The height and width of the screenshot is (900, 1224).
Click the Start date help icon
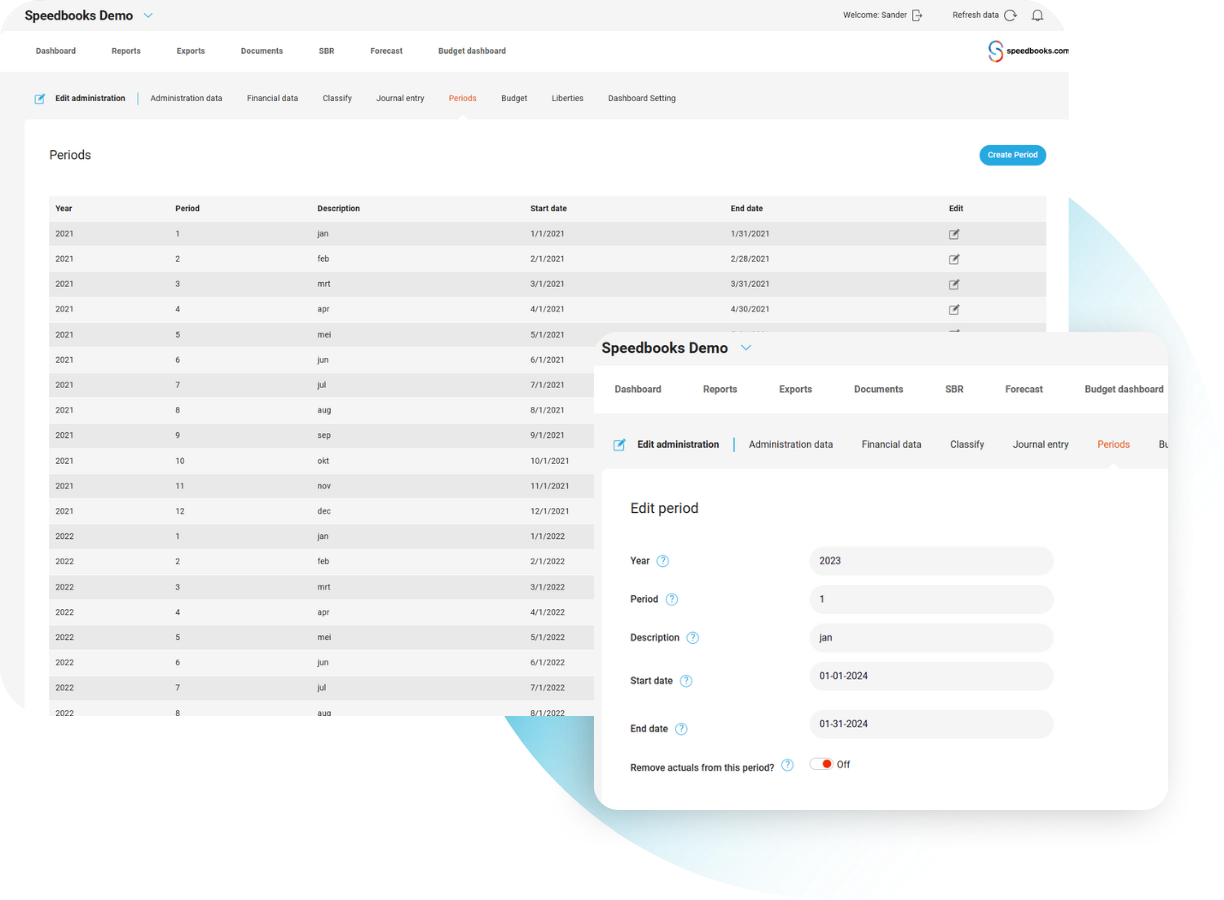point(686,681)
